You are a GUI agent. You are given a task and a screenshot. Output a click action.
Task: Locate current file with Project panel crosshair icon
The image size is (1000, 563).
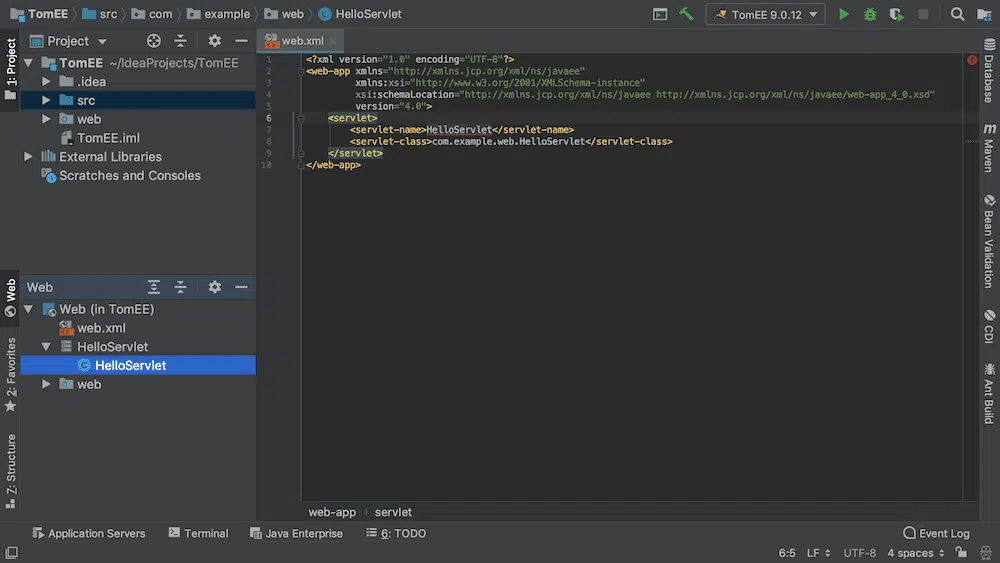(154, 41)
